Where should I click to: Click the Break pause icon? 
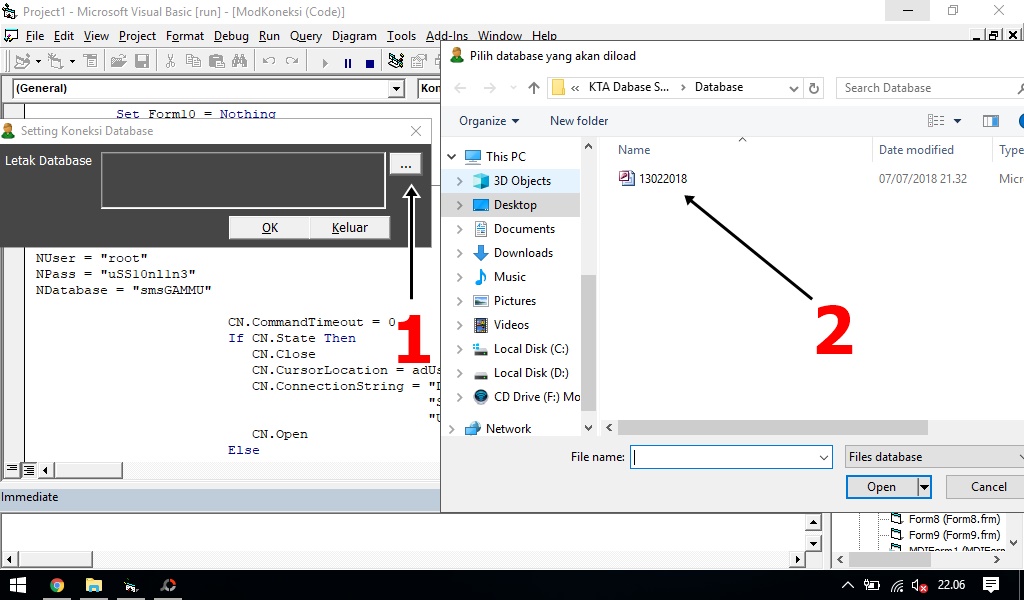coord(347,63)
